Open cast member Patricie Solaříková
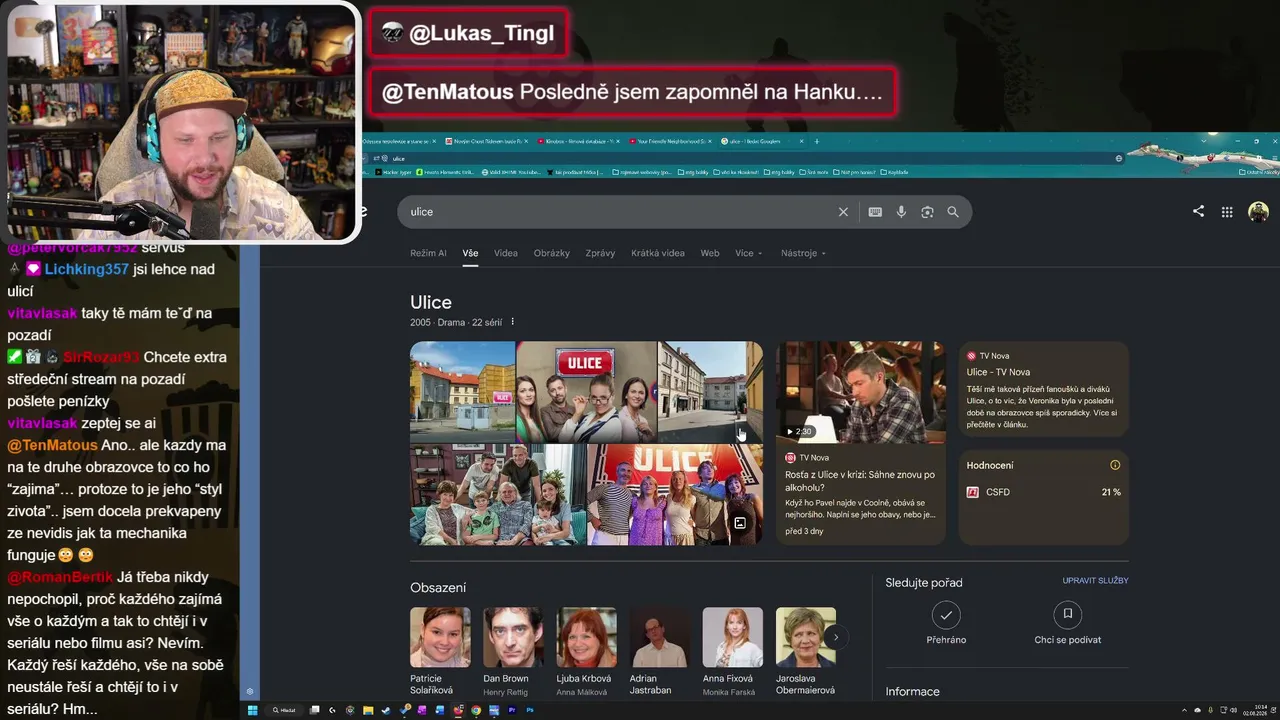 440,651
